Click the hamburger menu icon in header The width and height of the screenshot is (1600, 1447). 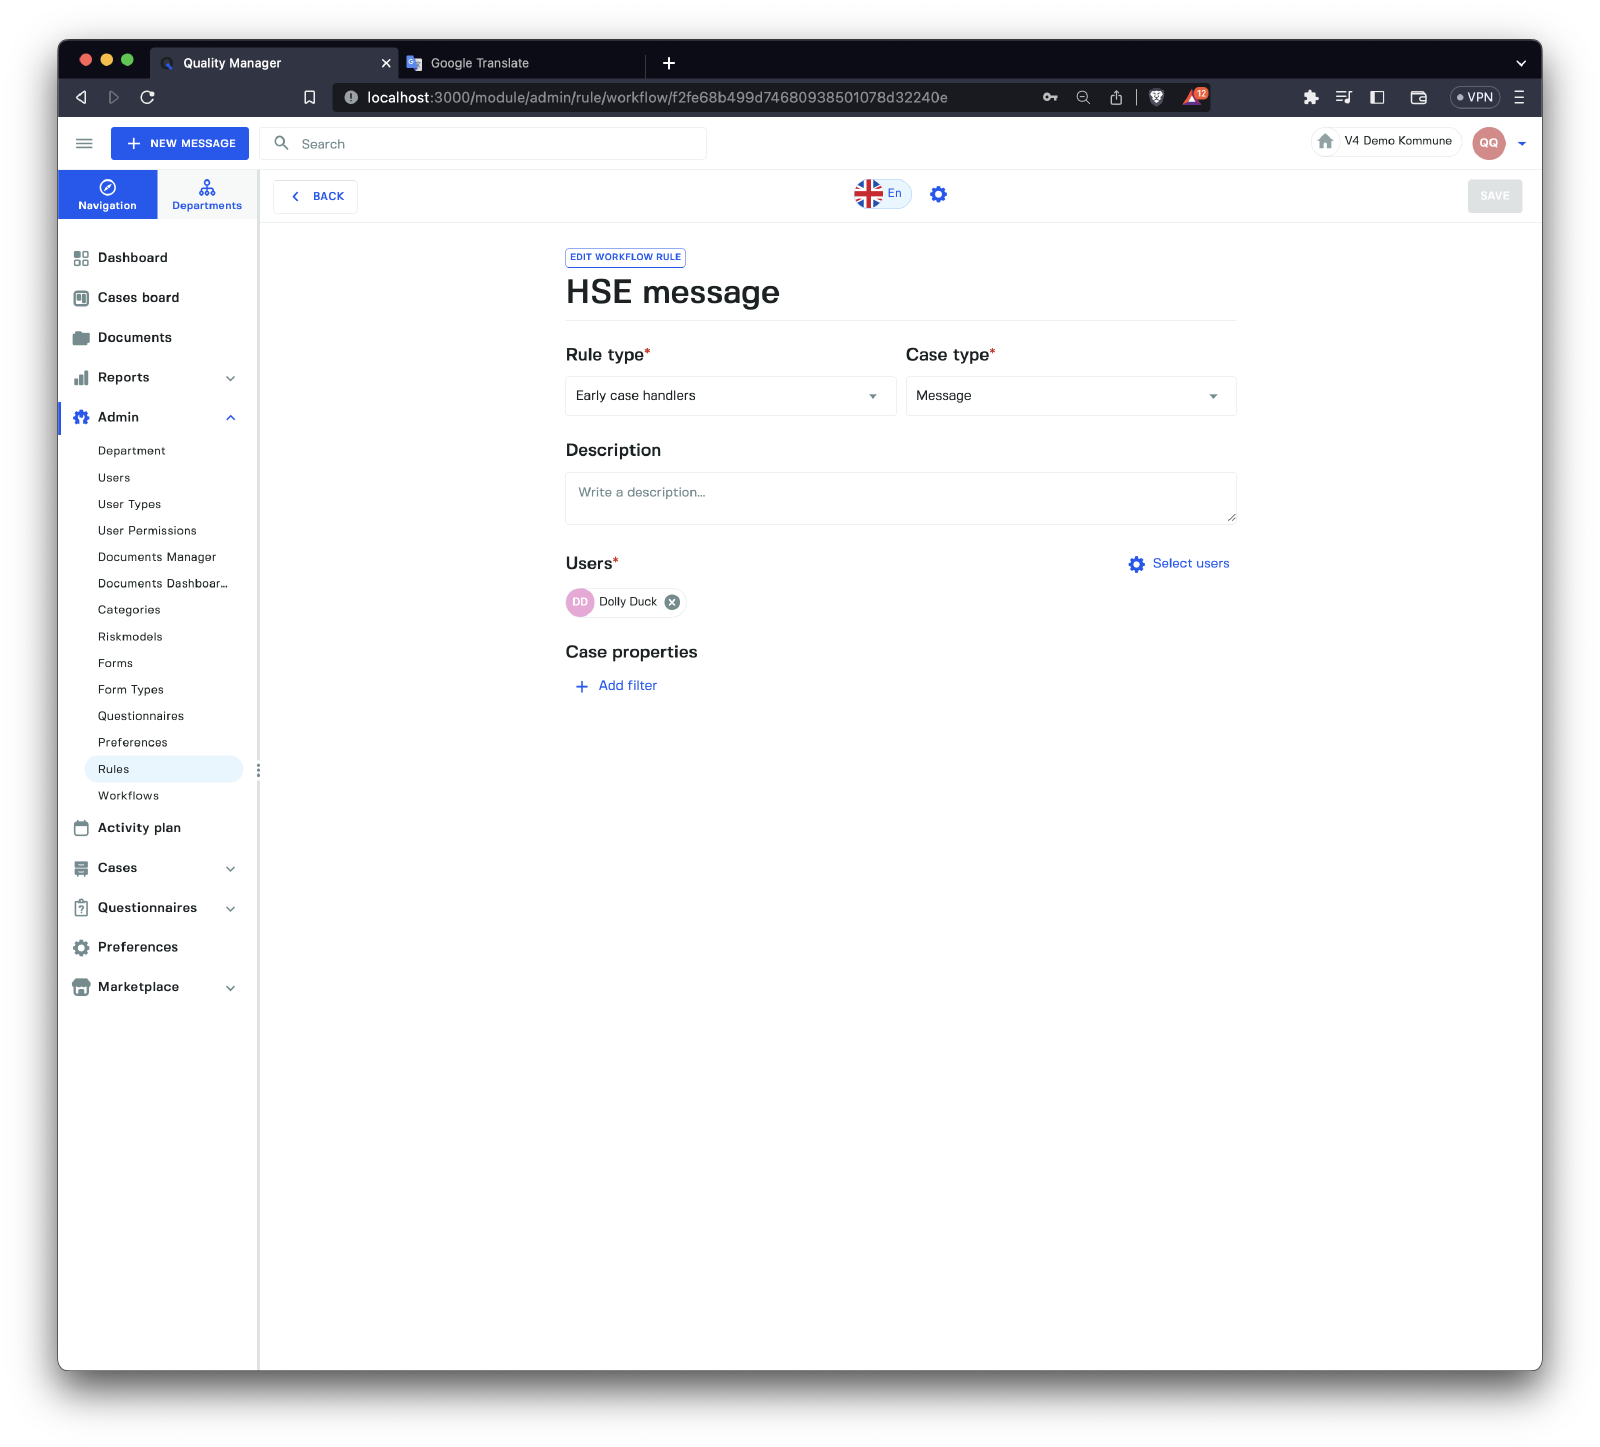(84, 144)
